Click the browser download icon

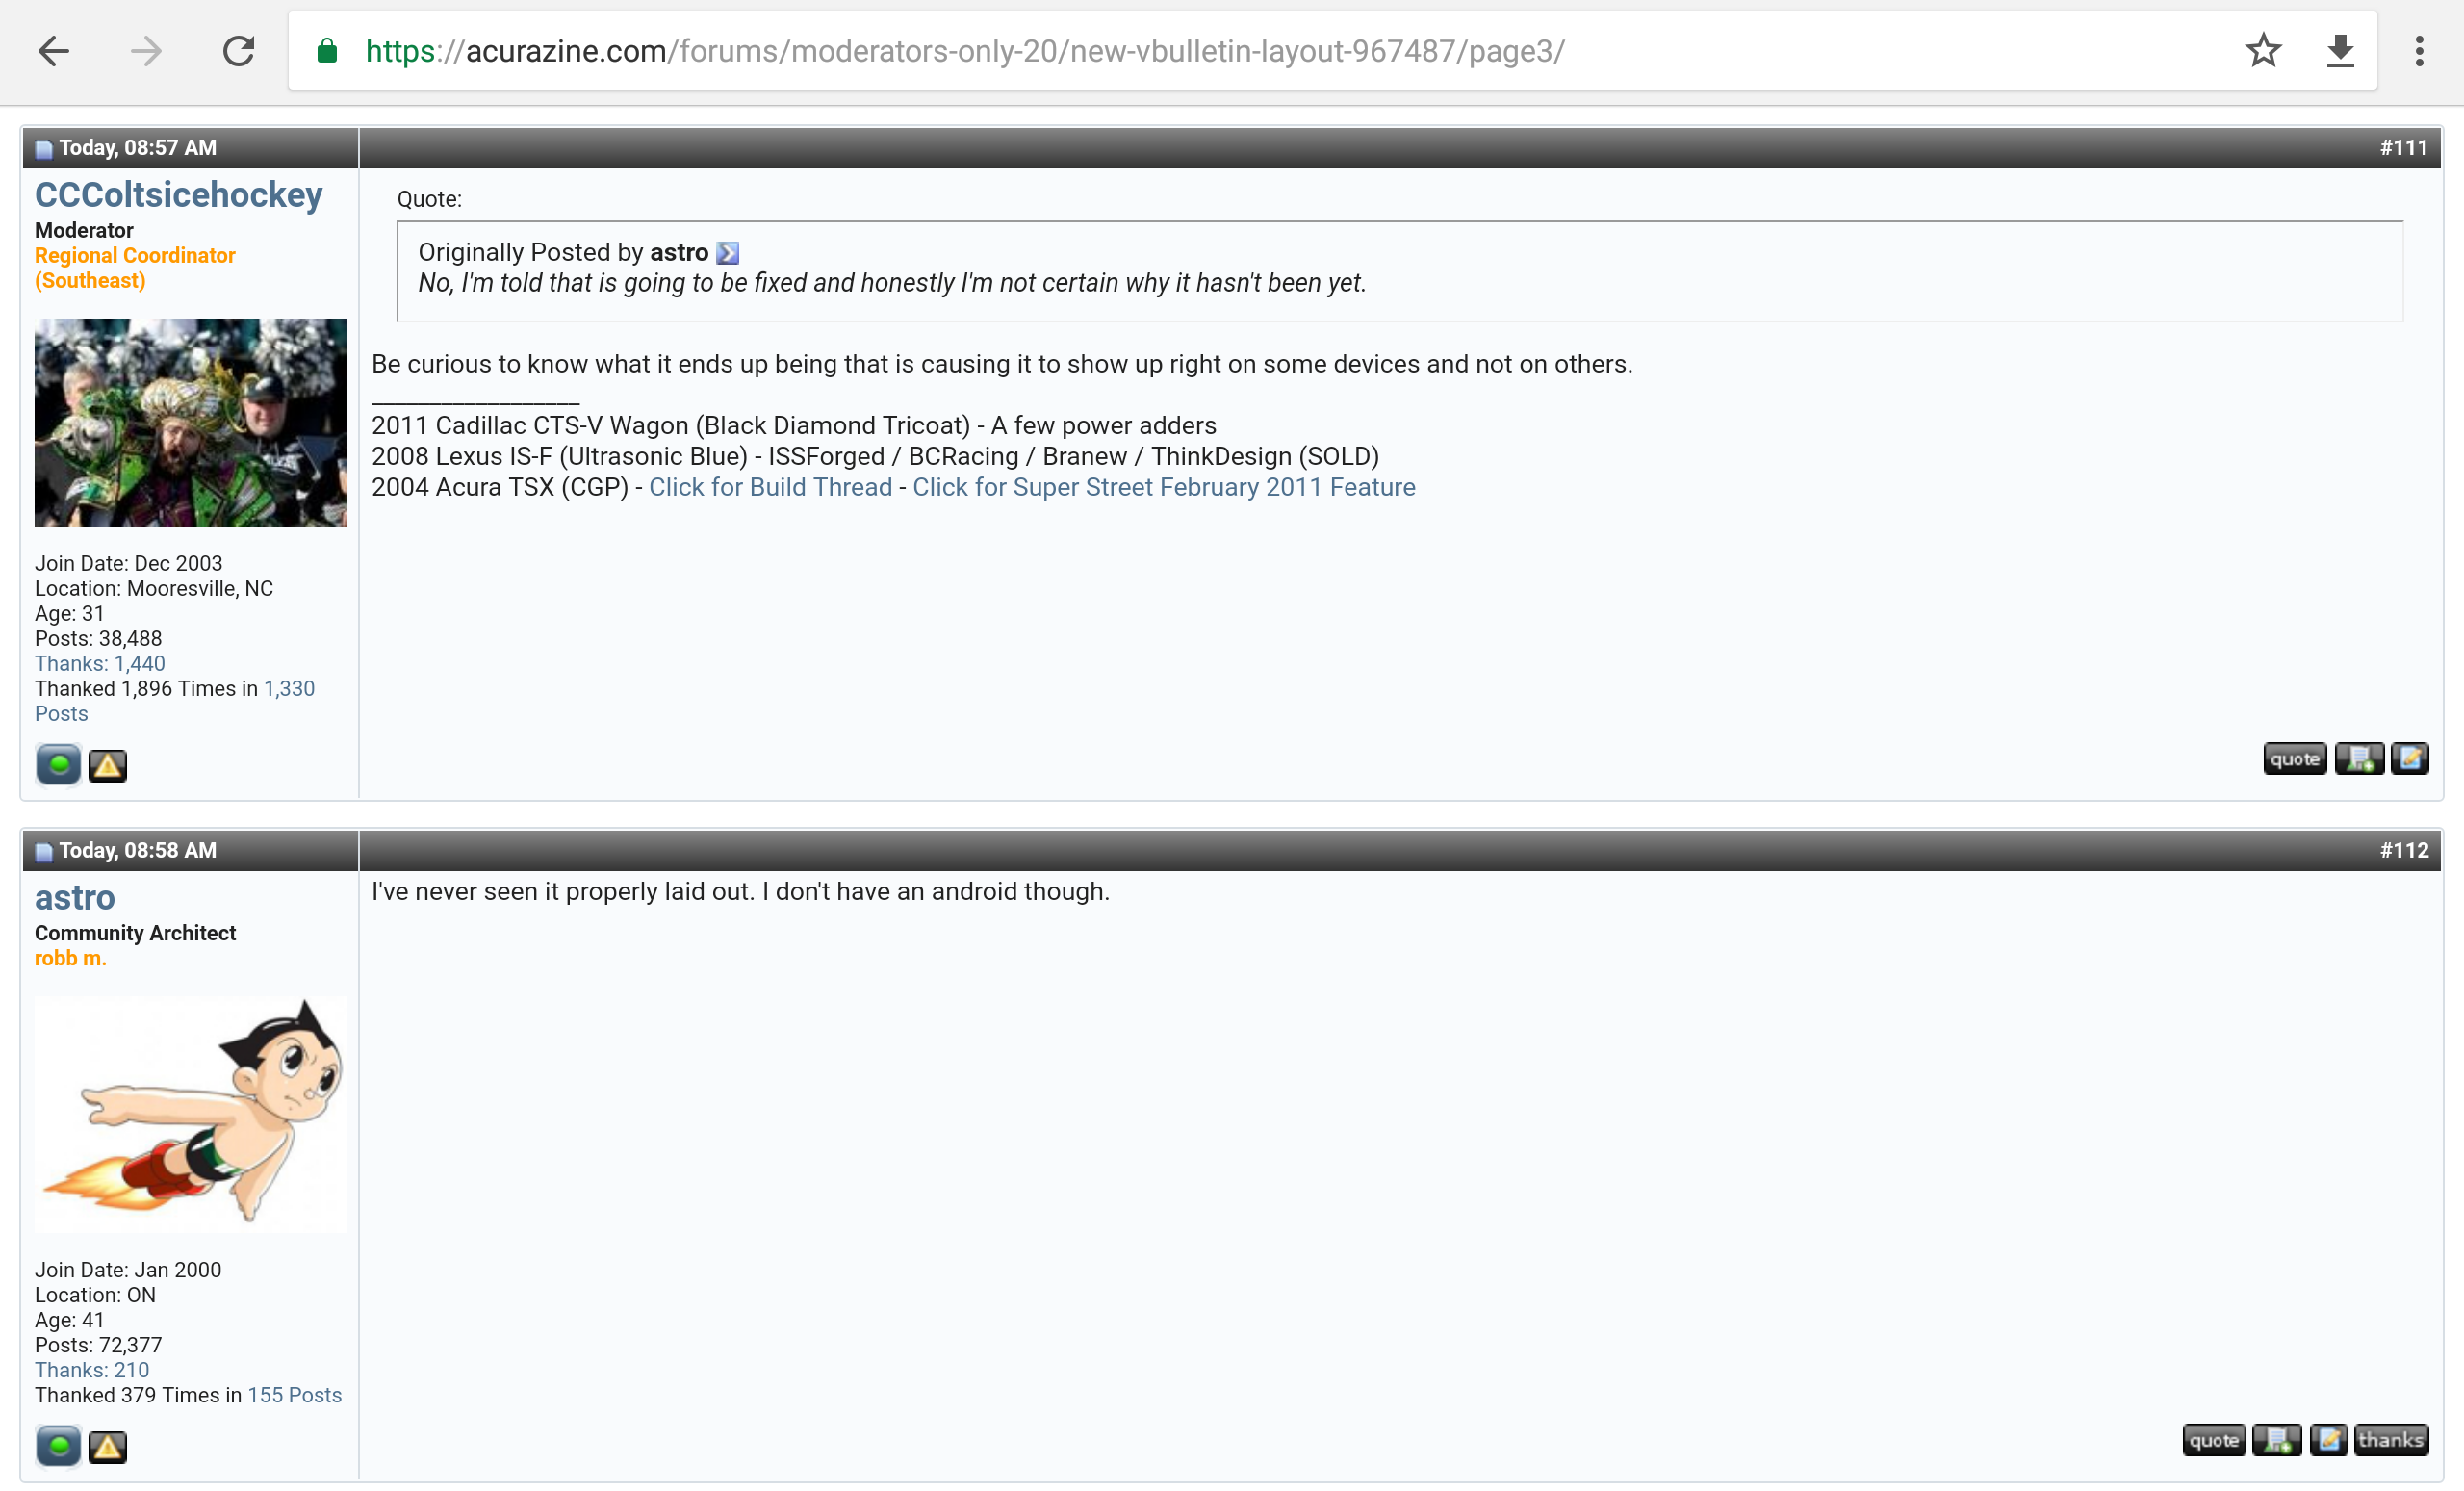(x=2340, y=50)
